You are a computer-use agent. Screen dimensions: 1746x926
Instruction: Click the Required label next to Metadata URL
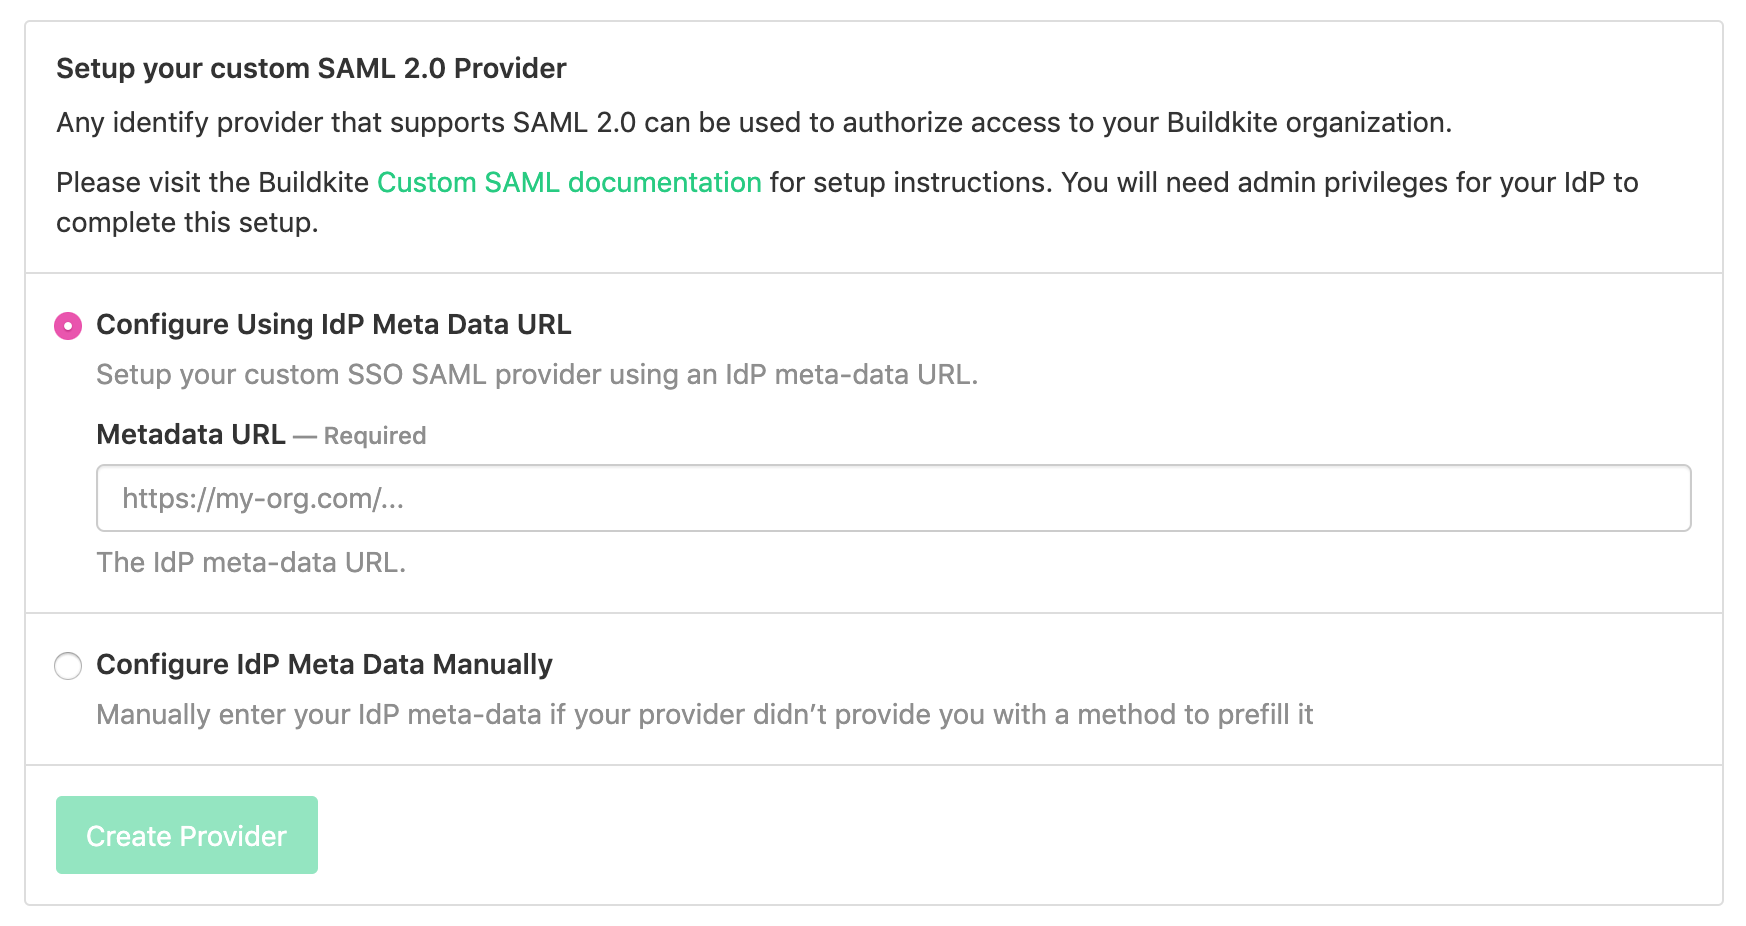[374, 436]
